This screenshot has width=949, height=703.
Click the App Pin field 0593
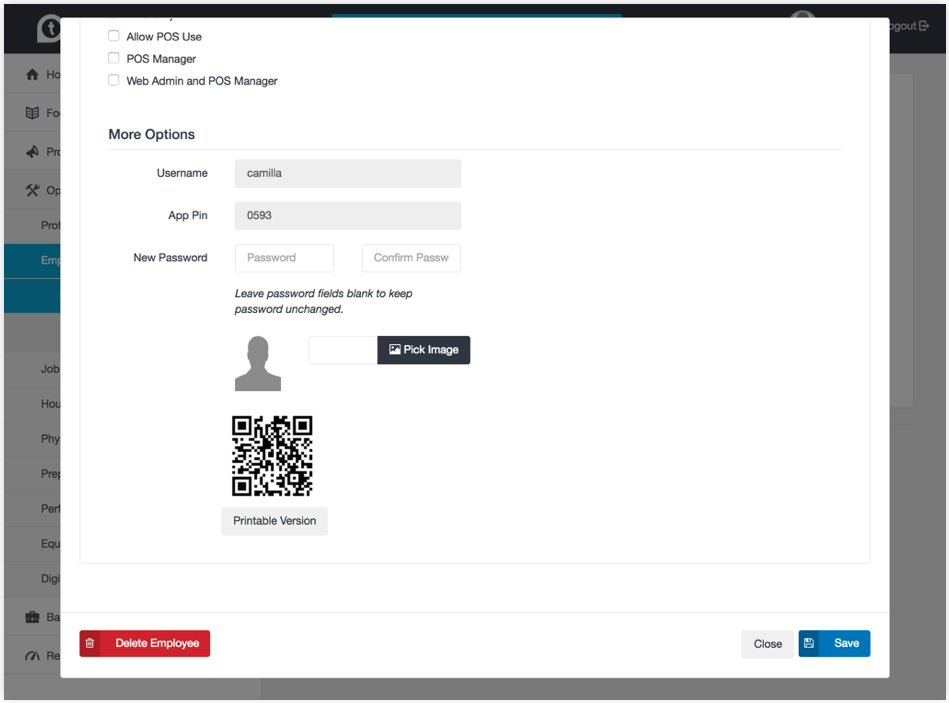[x=347, y=216]
